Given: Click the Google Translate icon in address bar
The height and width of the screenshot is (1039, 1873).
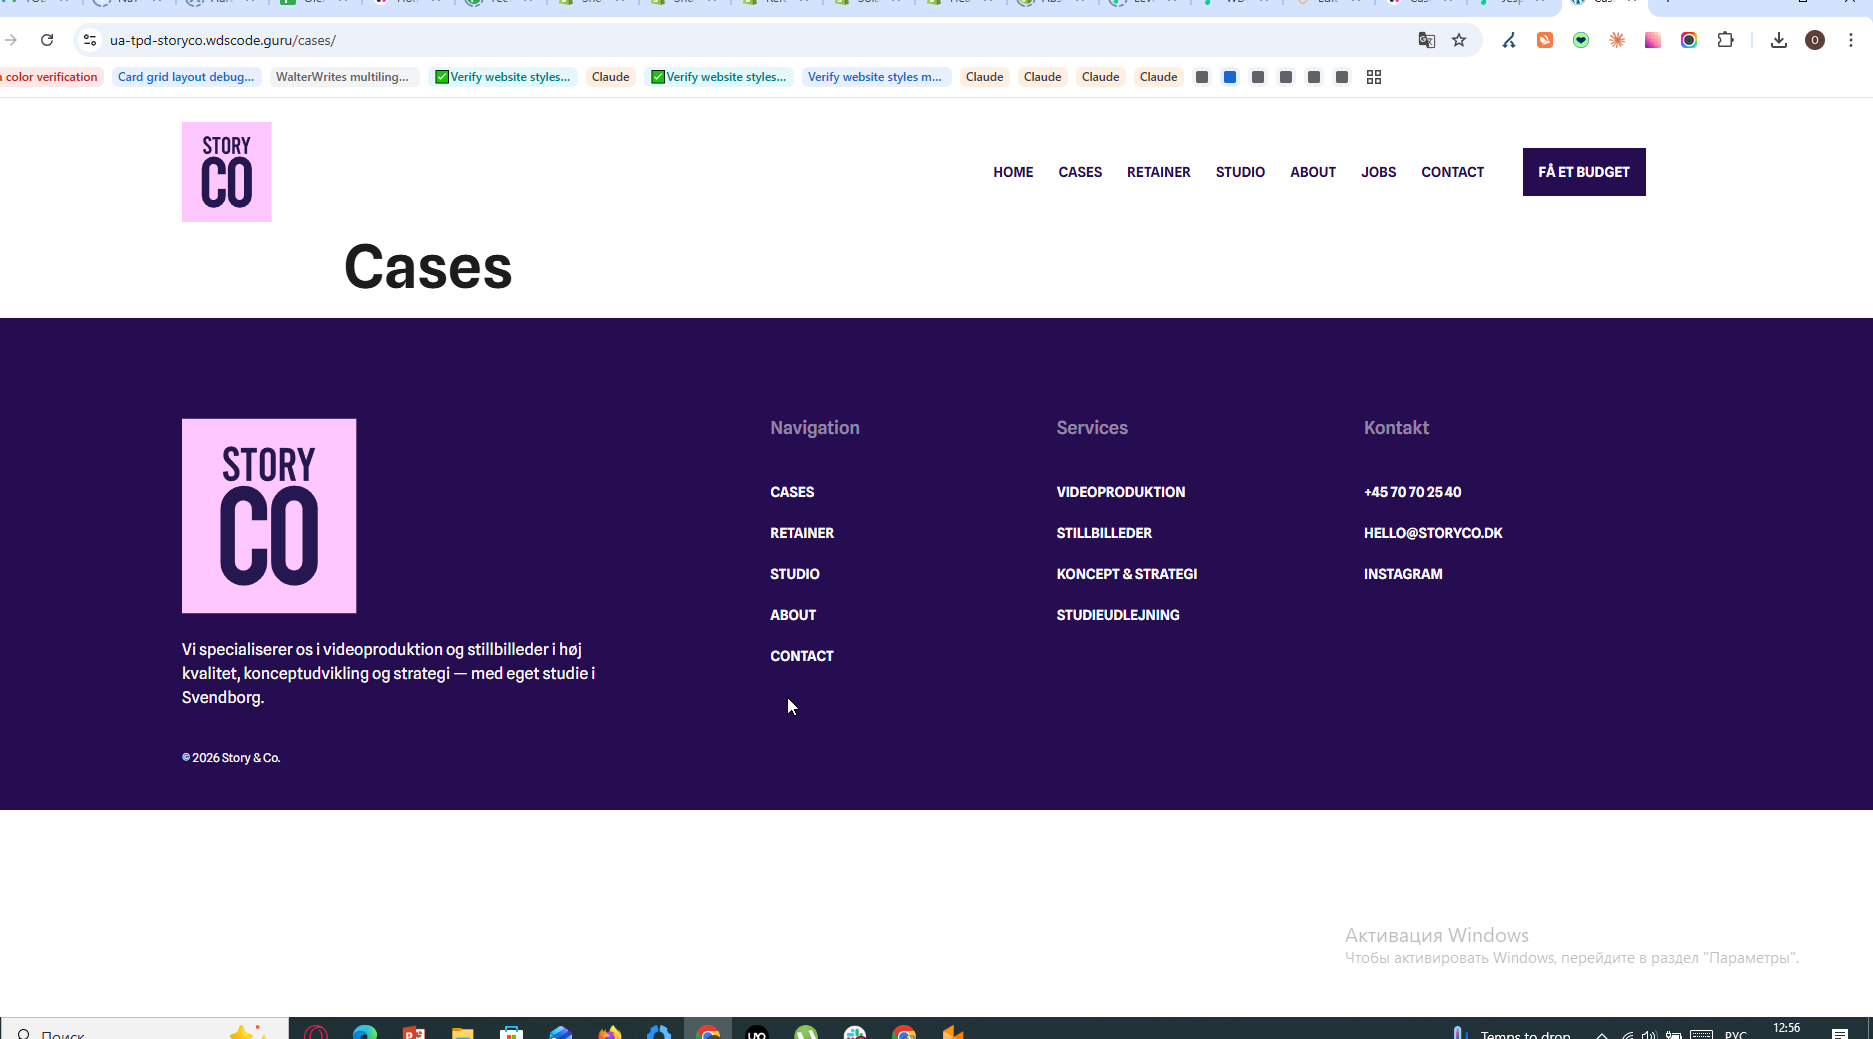Looking at the screenshot, I should click(x=1427, y=40).
